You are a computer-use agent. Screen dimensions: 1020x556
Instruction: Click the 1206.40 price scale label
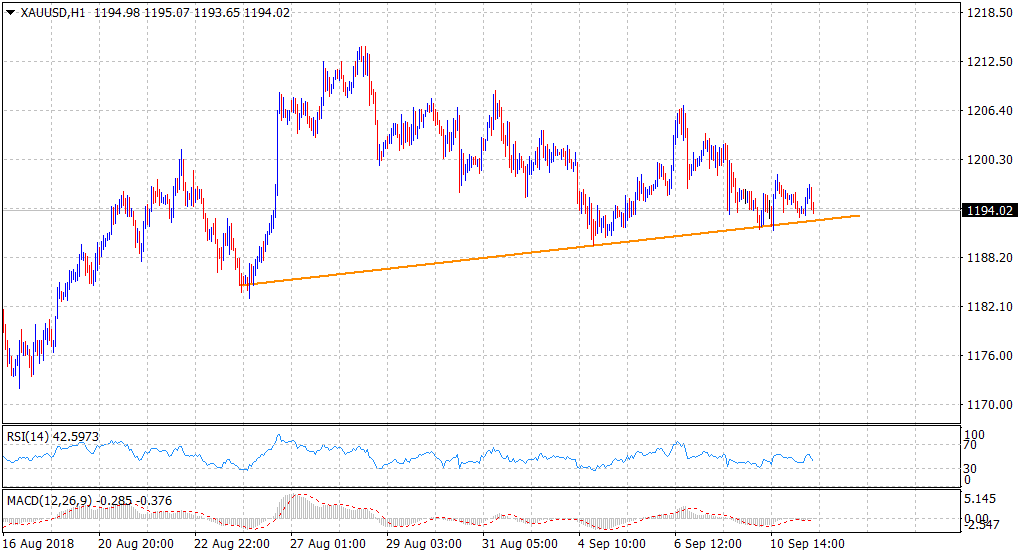point(983,111)
